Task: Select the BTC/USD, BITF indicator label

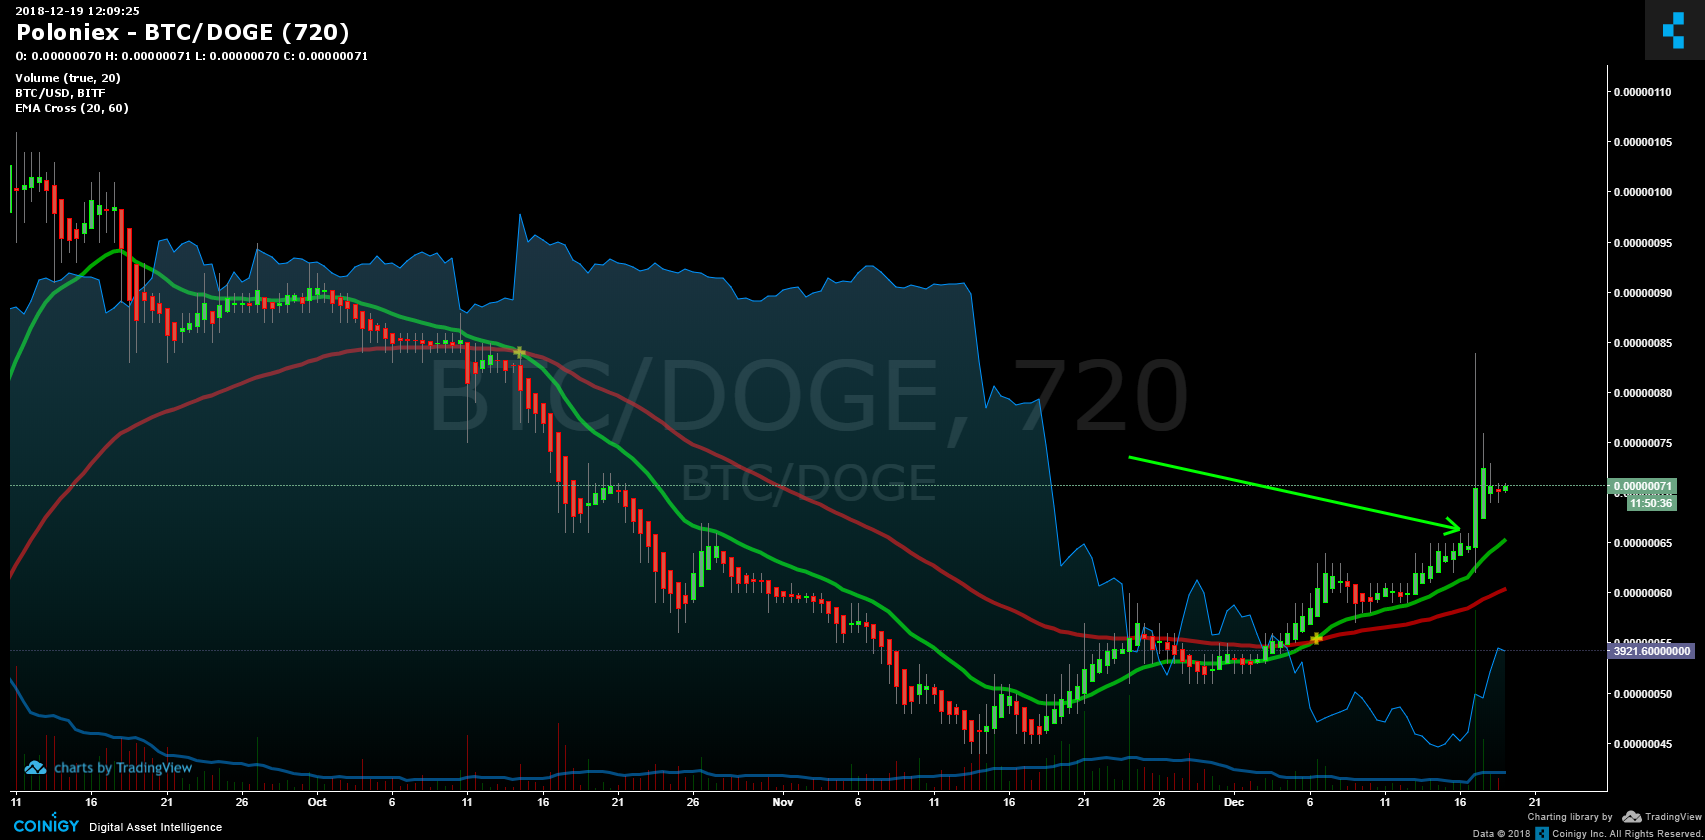Action: coord(60,93)
